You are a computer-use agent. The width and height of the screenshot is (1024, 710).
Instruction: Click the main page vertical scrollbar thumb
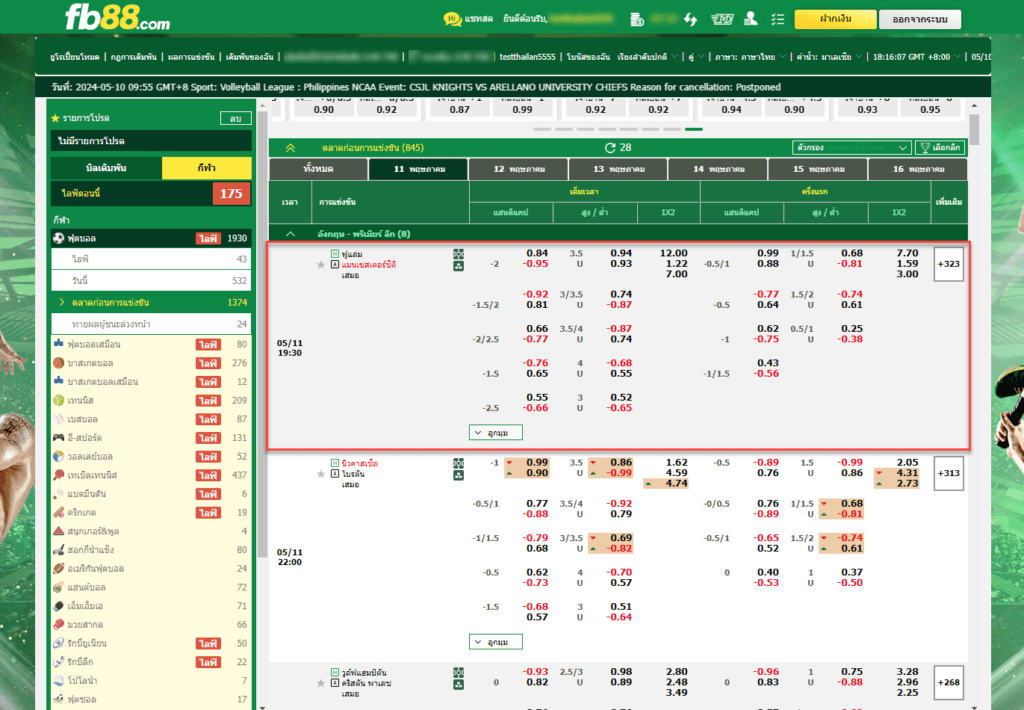tap(974, 129)
